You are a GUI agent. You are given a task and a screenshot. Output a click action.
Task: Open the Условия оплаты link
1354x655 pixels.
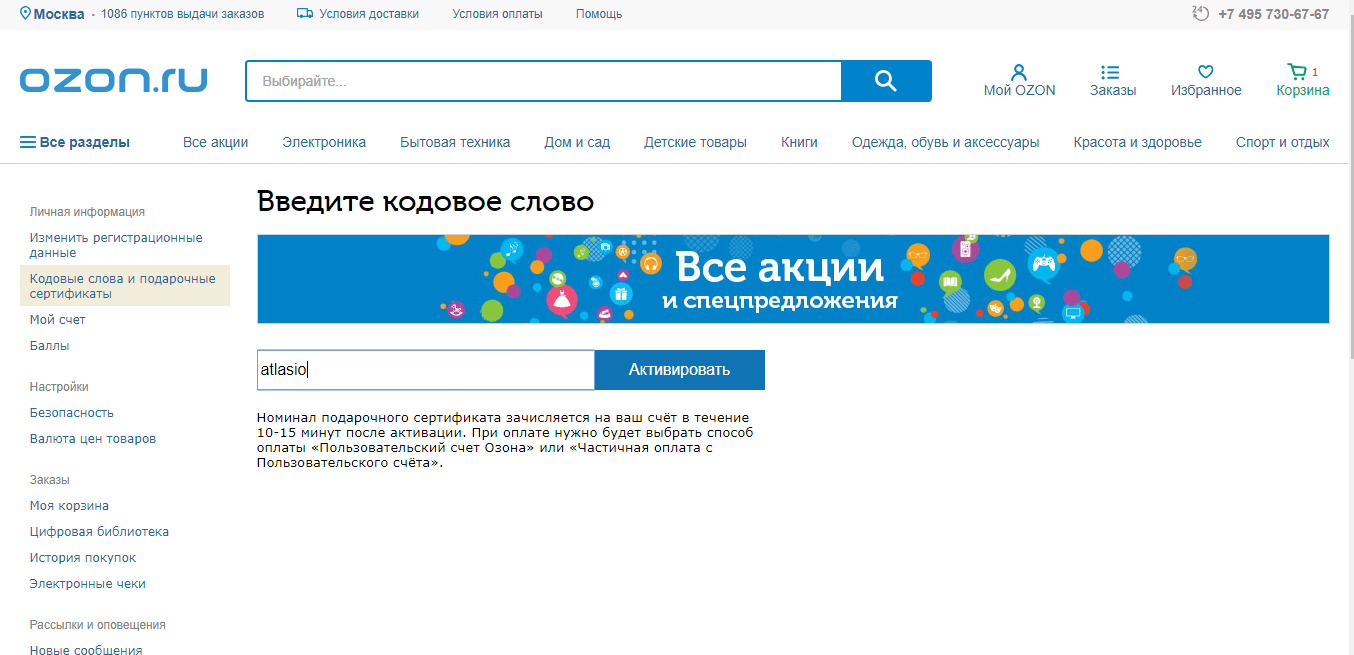(x=497, y=14)
